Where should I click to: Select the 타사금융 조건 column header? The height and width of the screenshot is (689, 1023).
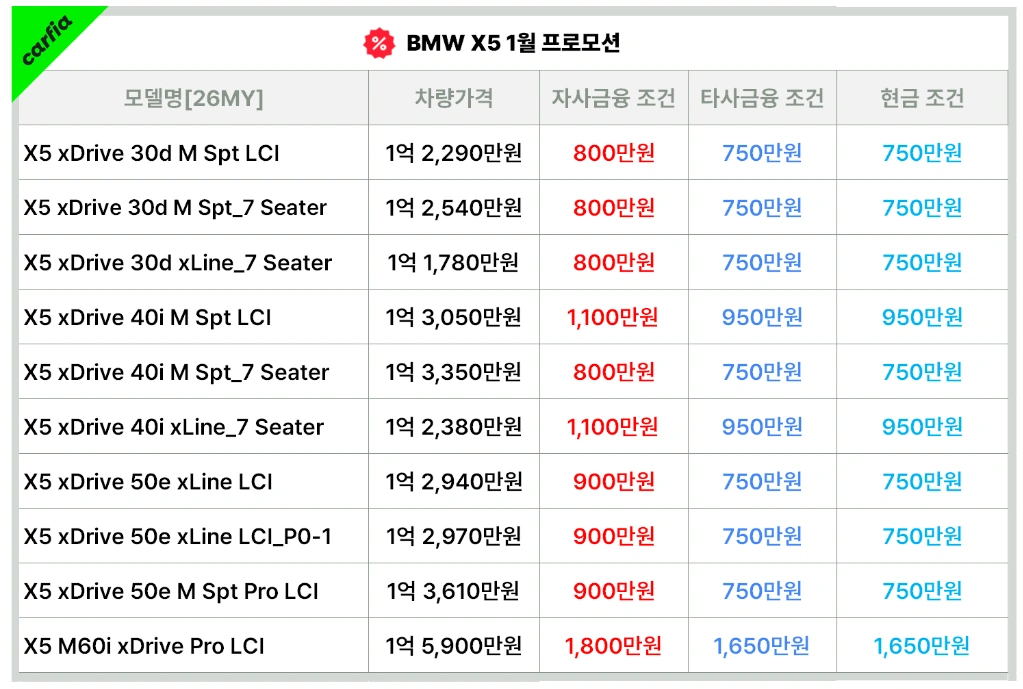(762, 98)
